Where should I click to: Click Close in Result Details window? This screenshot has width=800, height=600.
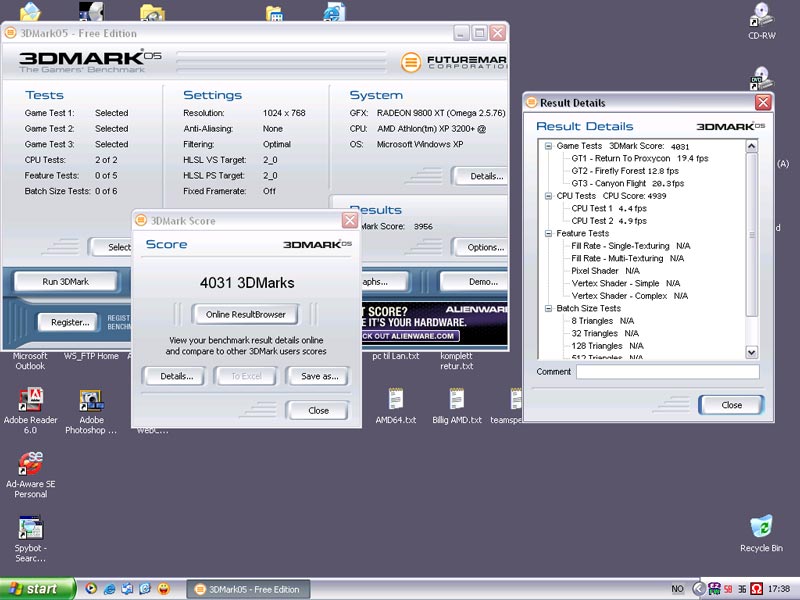(x=731, y=405)
